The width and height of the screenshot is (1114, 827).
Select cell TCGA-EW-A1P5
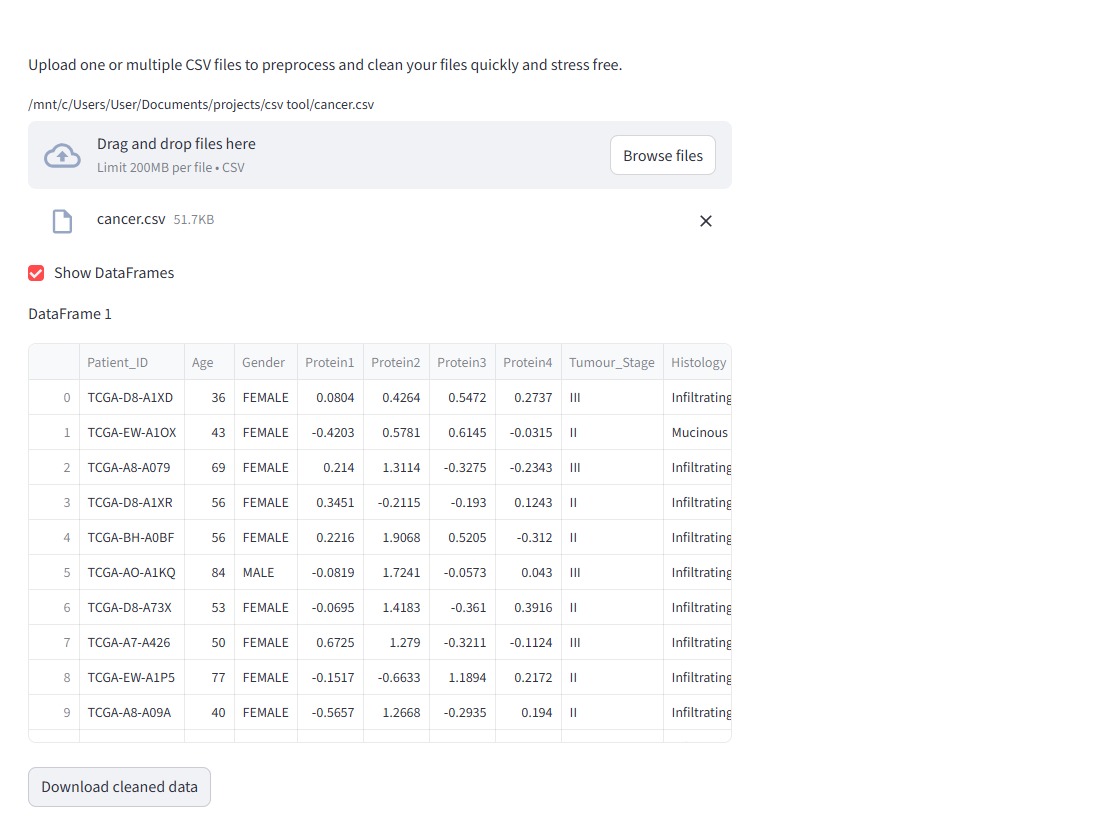point(131,677)
